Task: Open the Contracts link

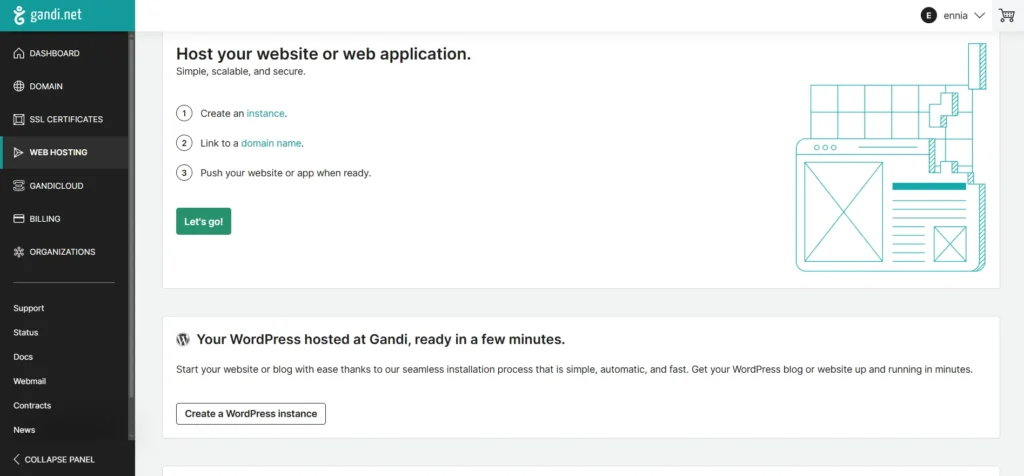Action: [x=32, y=405]
